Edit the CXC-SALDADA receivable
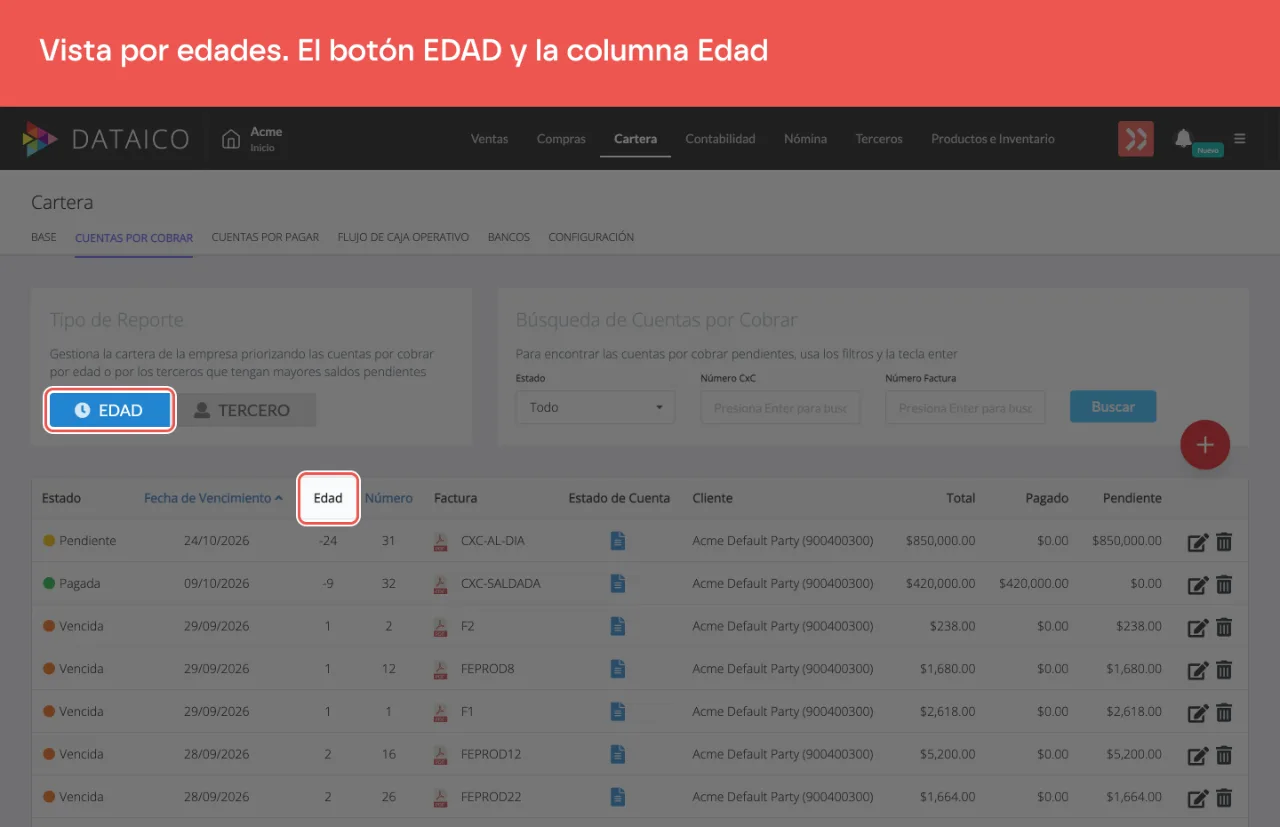Image resolution: width=1280 pixels, height=827 pixels. (x=1197, y=585)
